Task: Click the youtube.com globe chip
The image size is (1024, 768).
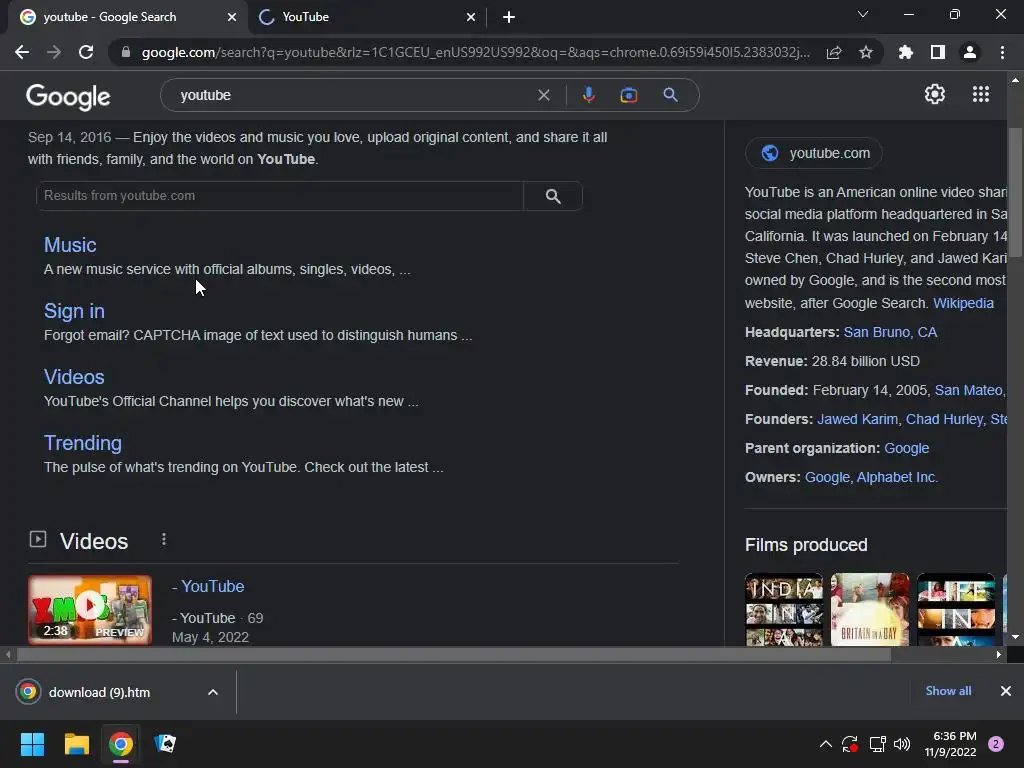Action: pyautogui.click(x=814, y=153)
